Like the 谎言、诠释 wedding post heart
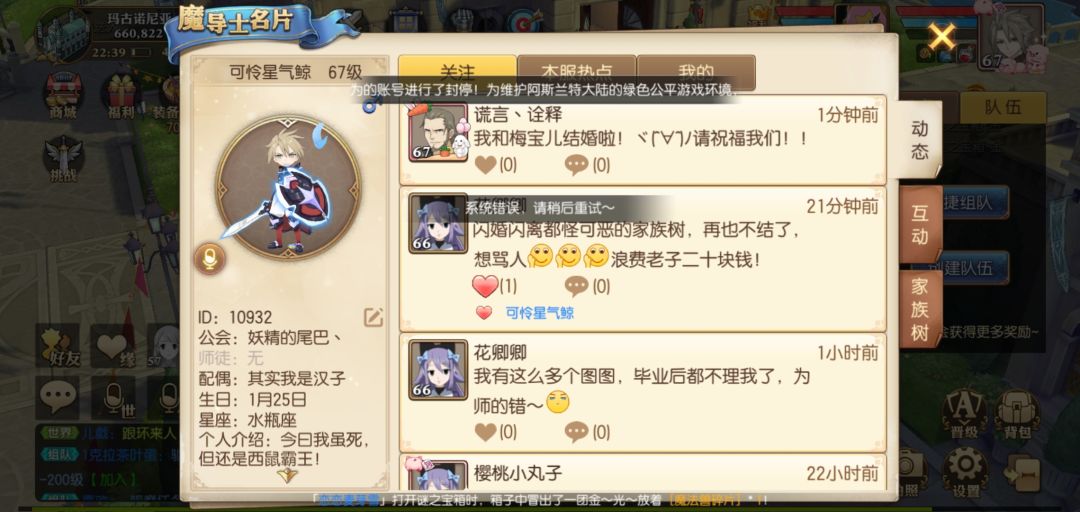Image resolution: width=1080 pixels, height=512 pixels. click(486, 165)
